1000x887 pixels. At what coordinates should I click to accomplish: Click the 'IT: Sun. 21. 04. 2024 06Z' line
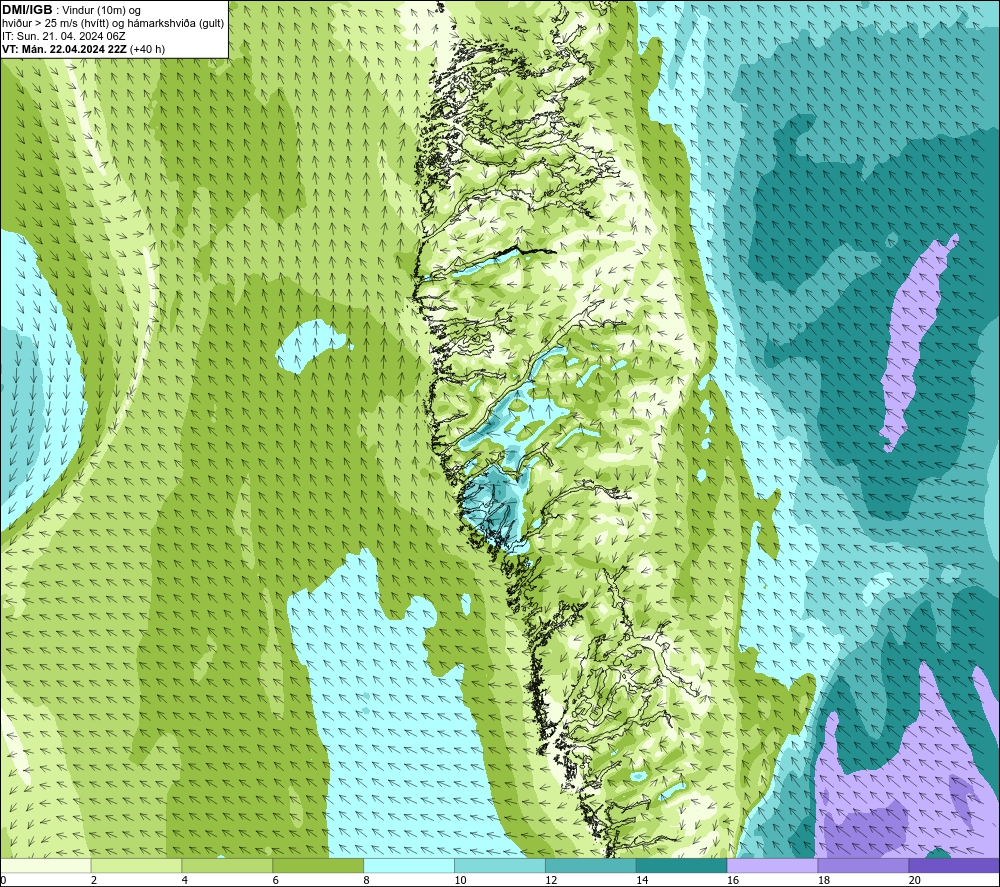point(64,36)
